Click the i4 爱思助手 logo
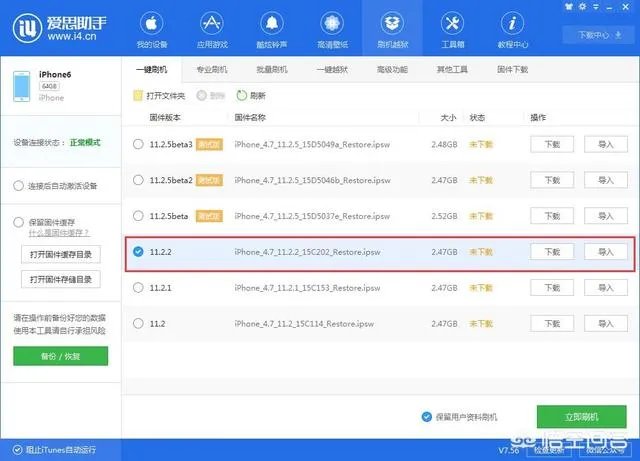This screenshot has width=640, height=461. pos(59,28)
